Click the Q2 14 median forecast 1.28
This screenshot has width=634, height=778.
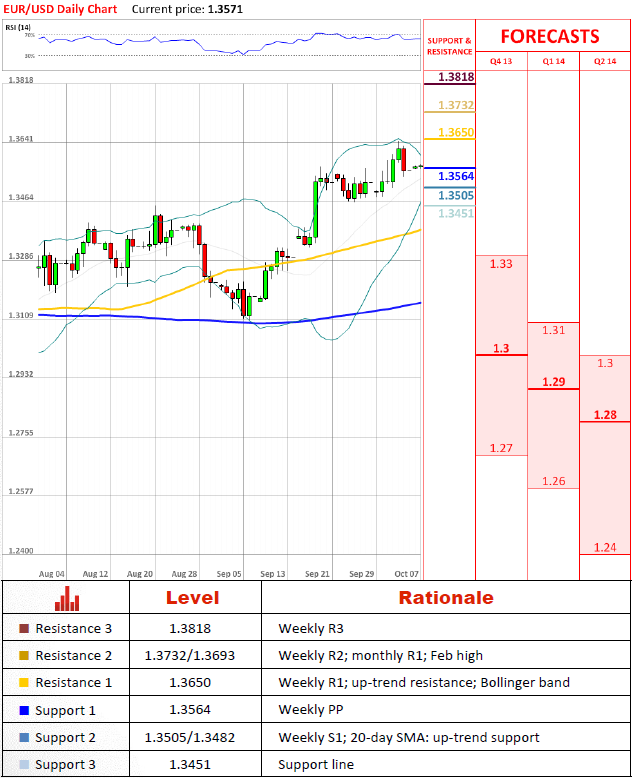pyautogui.click(x=605, y=415)
